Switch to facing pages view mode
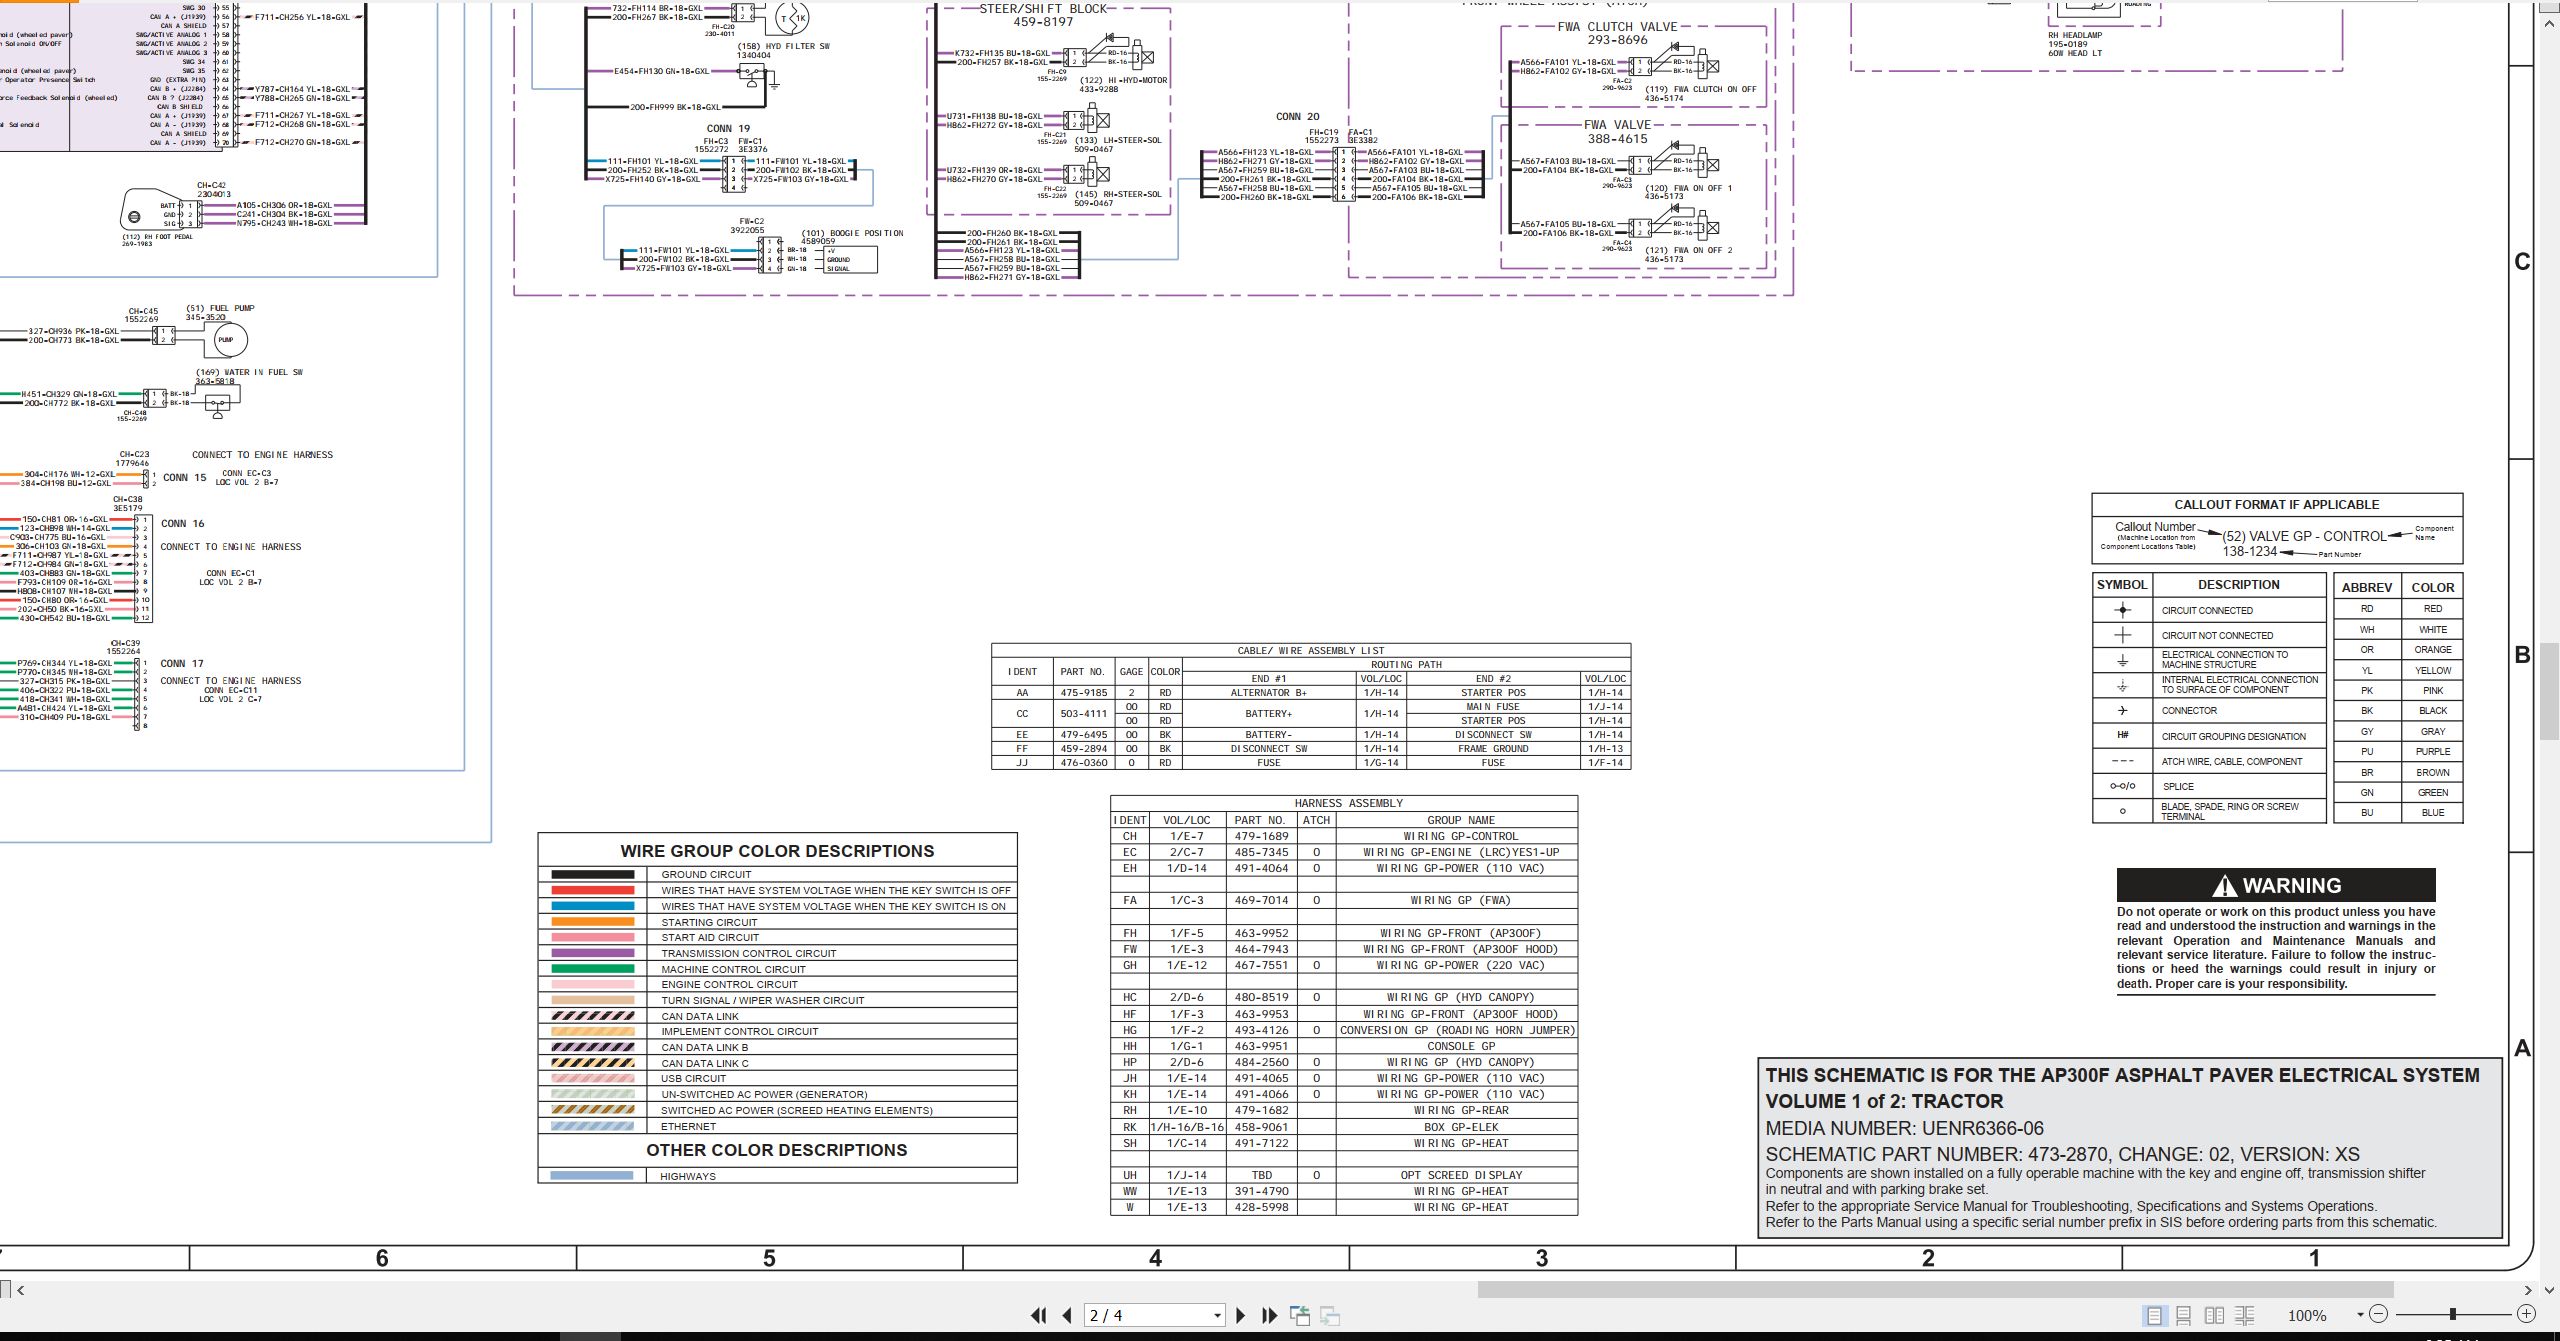 [2215, 1316]
